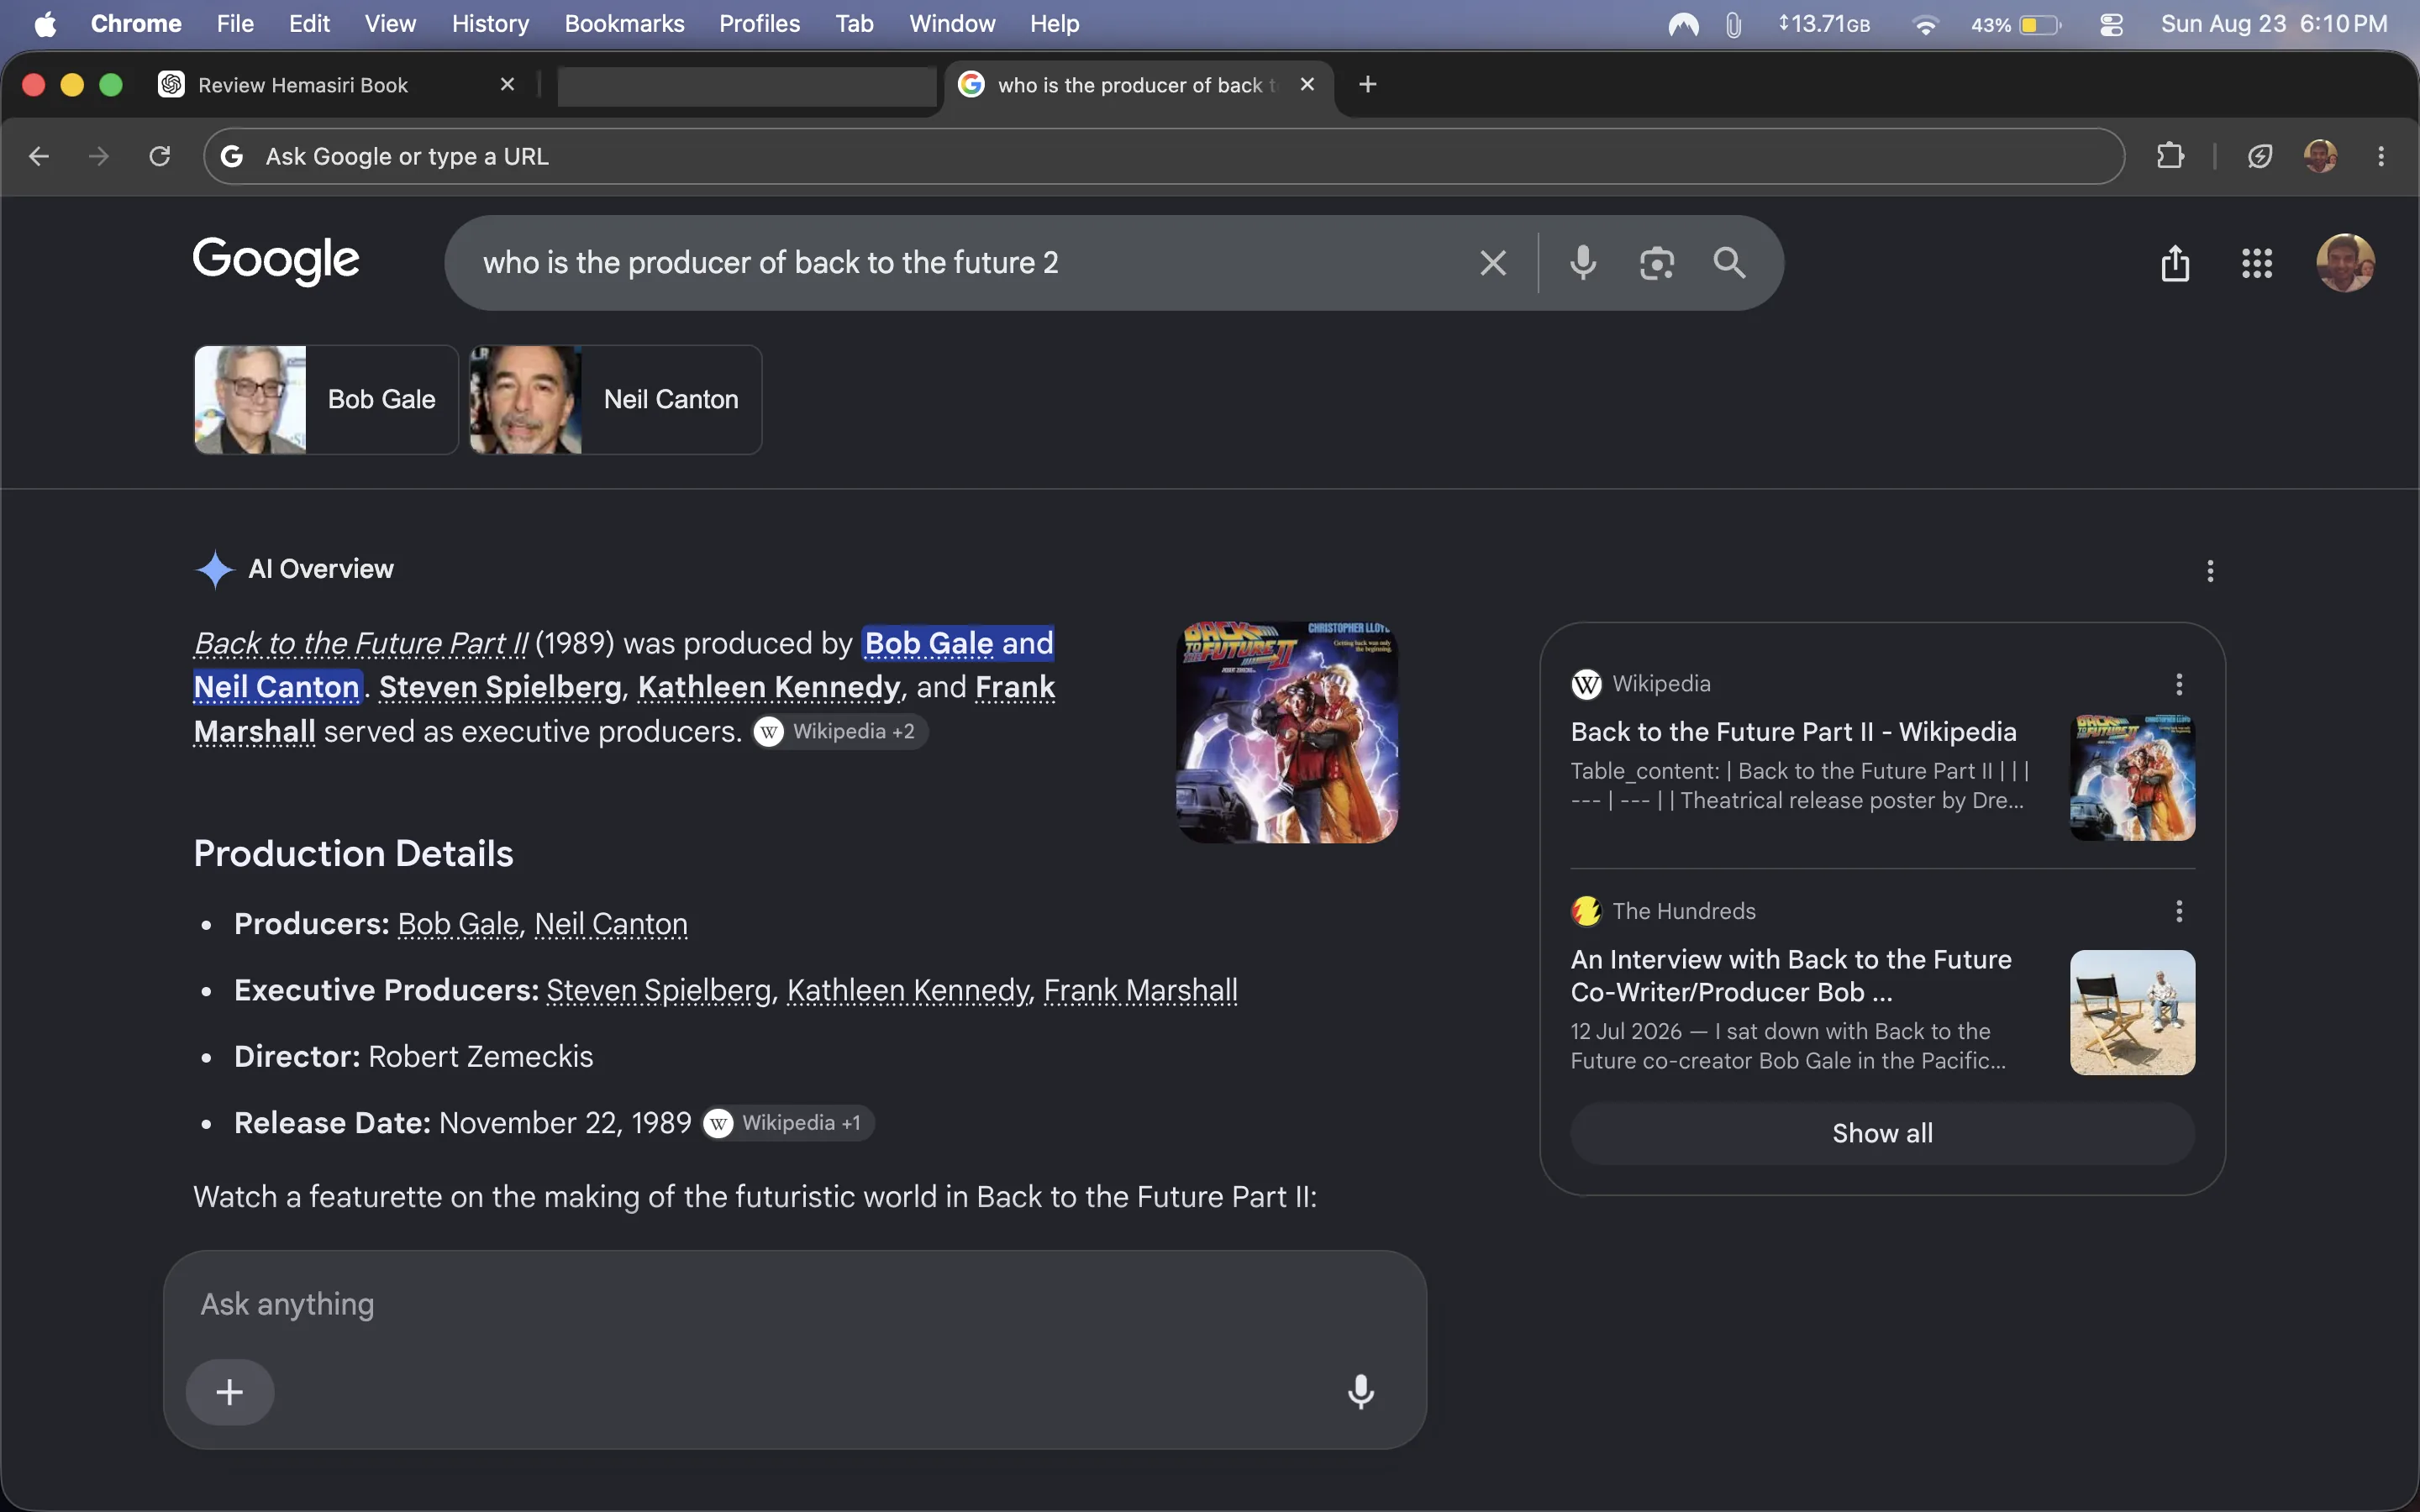Viewport: 2420px width, 1512px height.
Task: Open the Wikipedia +1 citation chip
Action: click(x=788, y=1123)
